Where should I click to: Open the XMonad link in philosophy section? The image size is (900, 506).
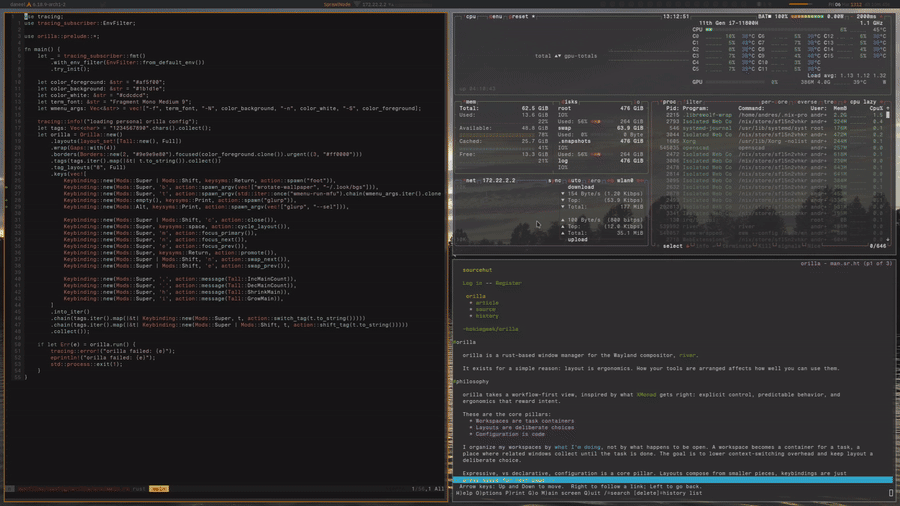[x=646, y=395]
